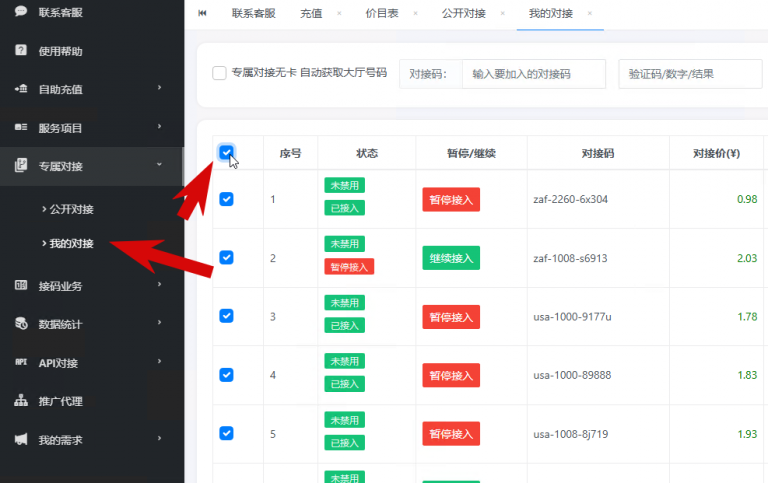
Task: Click the 联系客服 chat bubble icon in sidebar
Action: (21, 11)
